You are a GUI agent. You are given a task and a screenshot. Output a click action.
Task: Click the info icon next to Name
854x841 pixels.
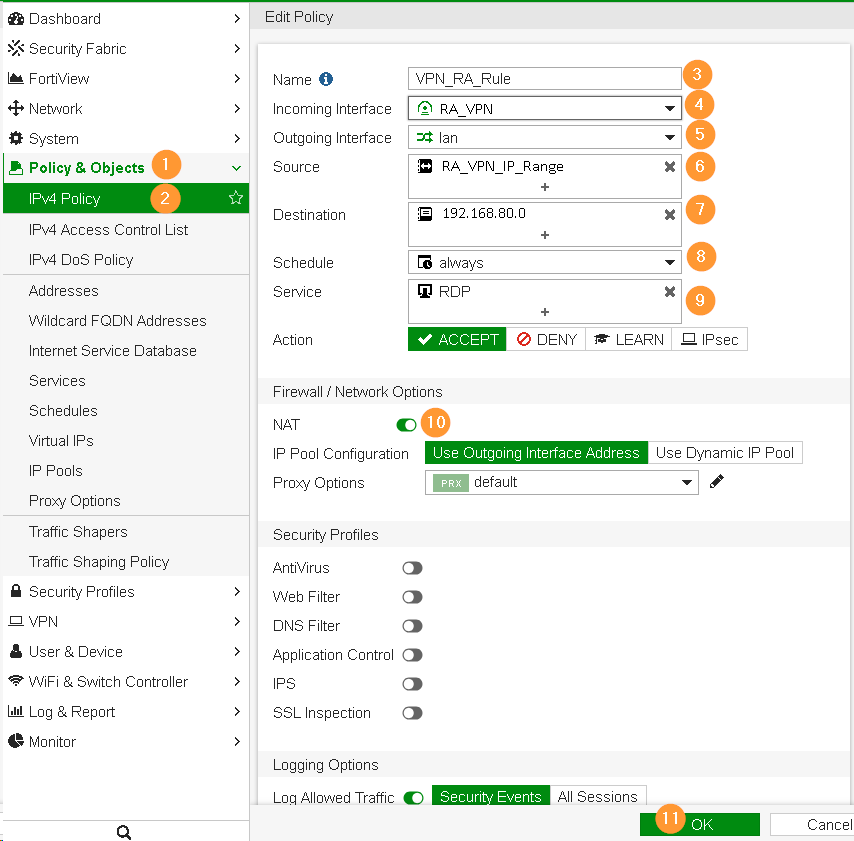click(x=326, y=79)
